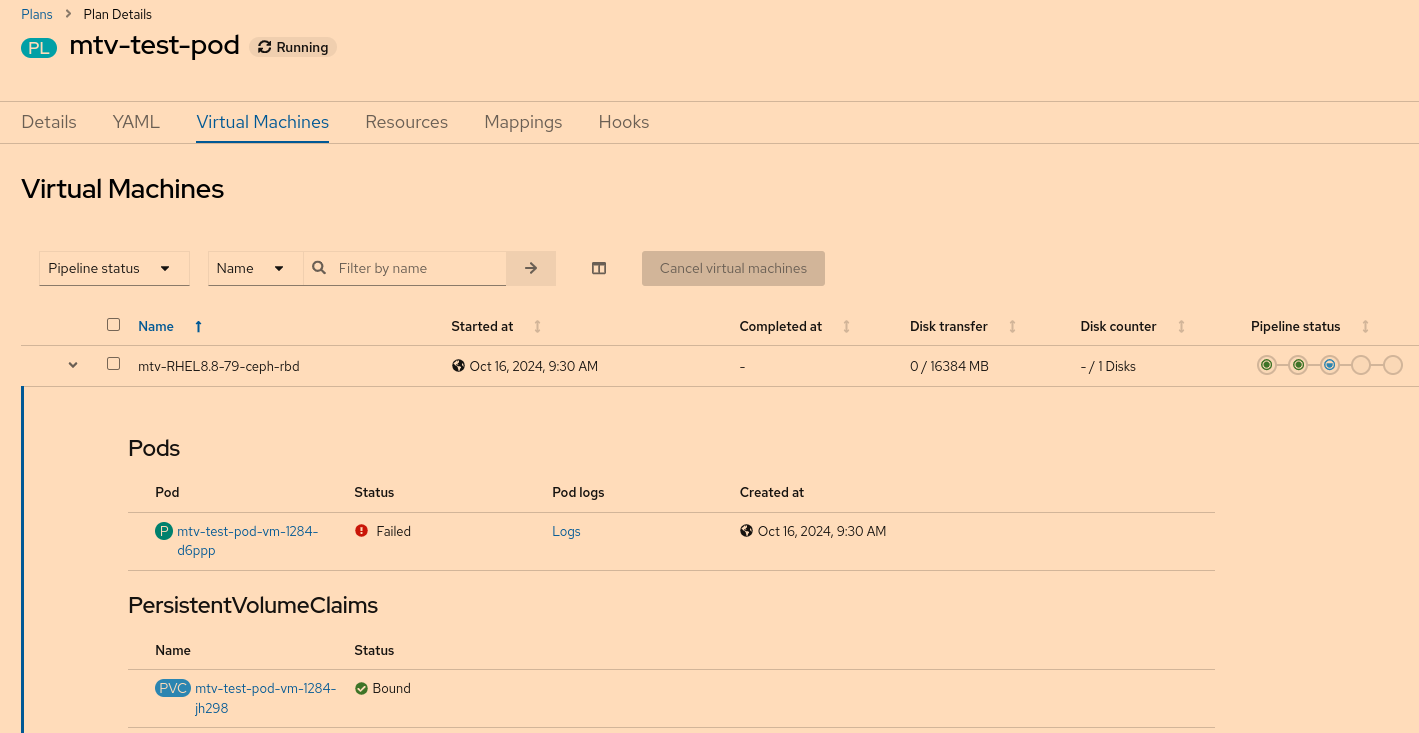Viewport: 1419px width, 733px height.
Task: Click Cancel virtual machines button
Action: click(733, 268)
